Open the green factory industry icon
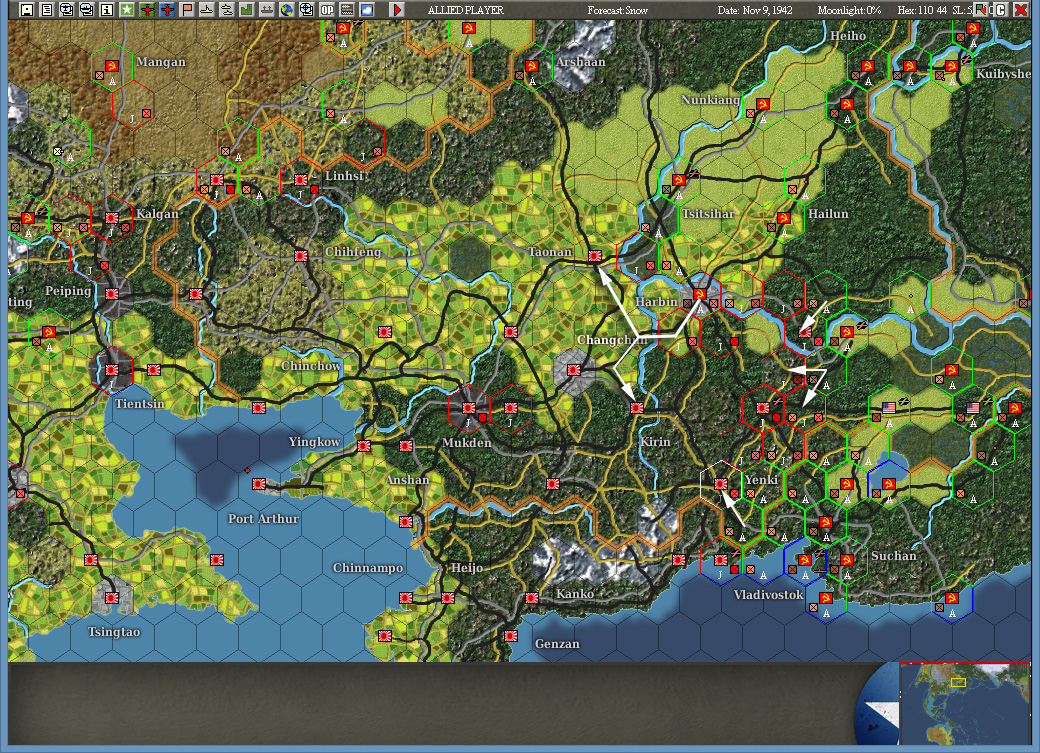 pyautogui.click(x=247, y=10)
